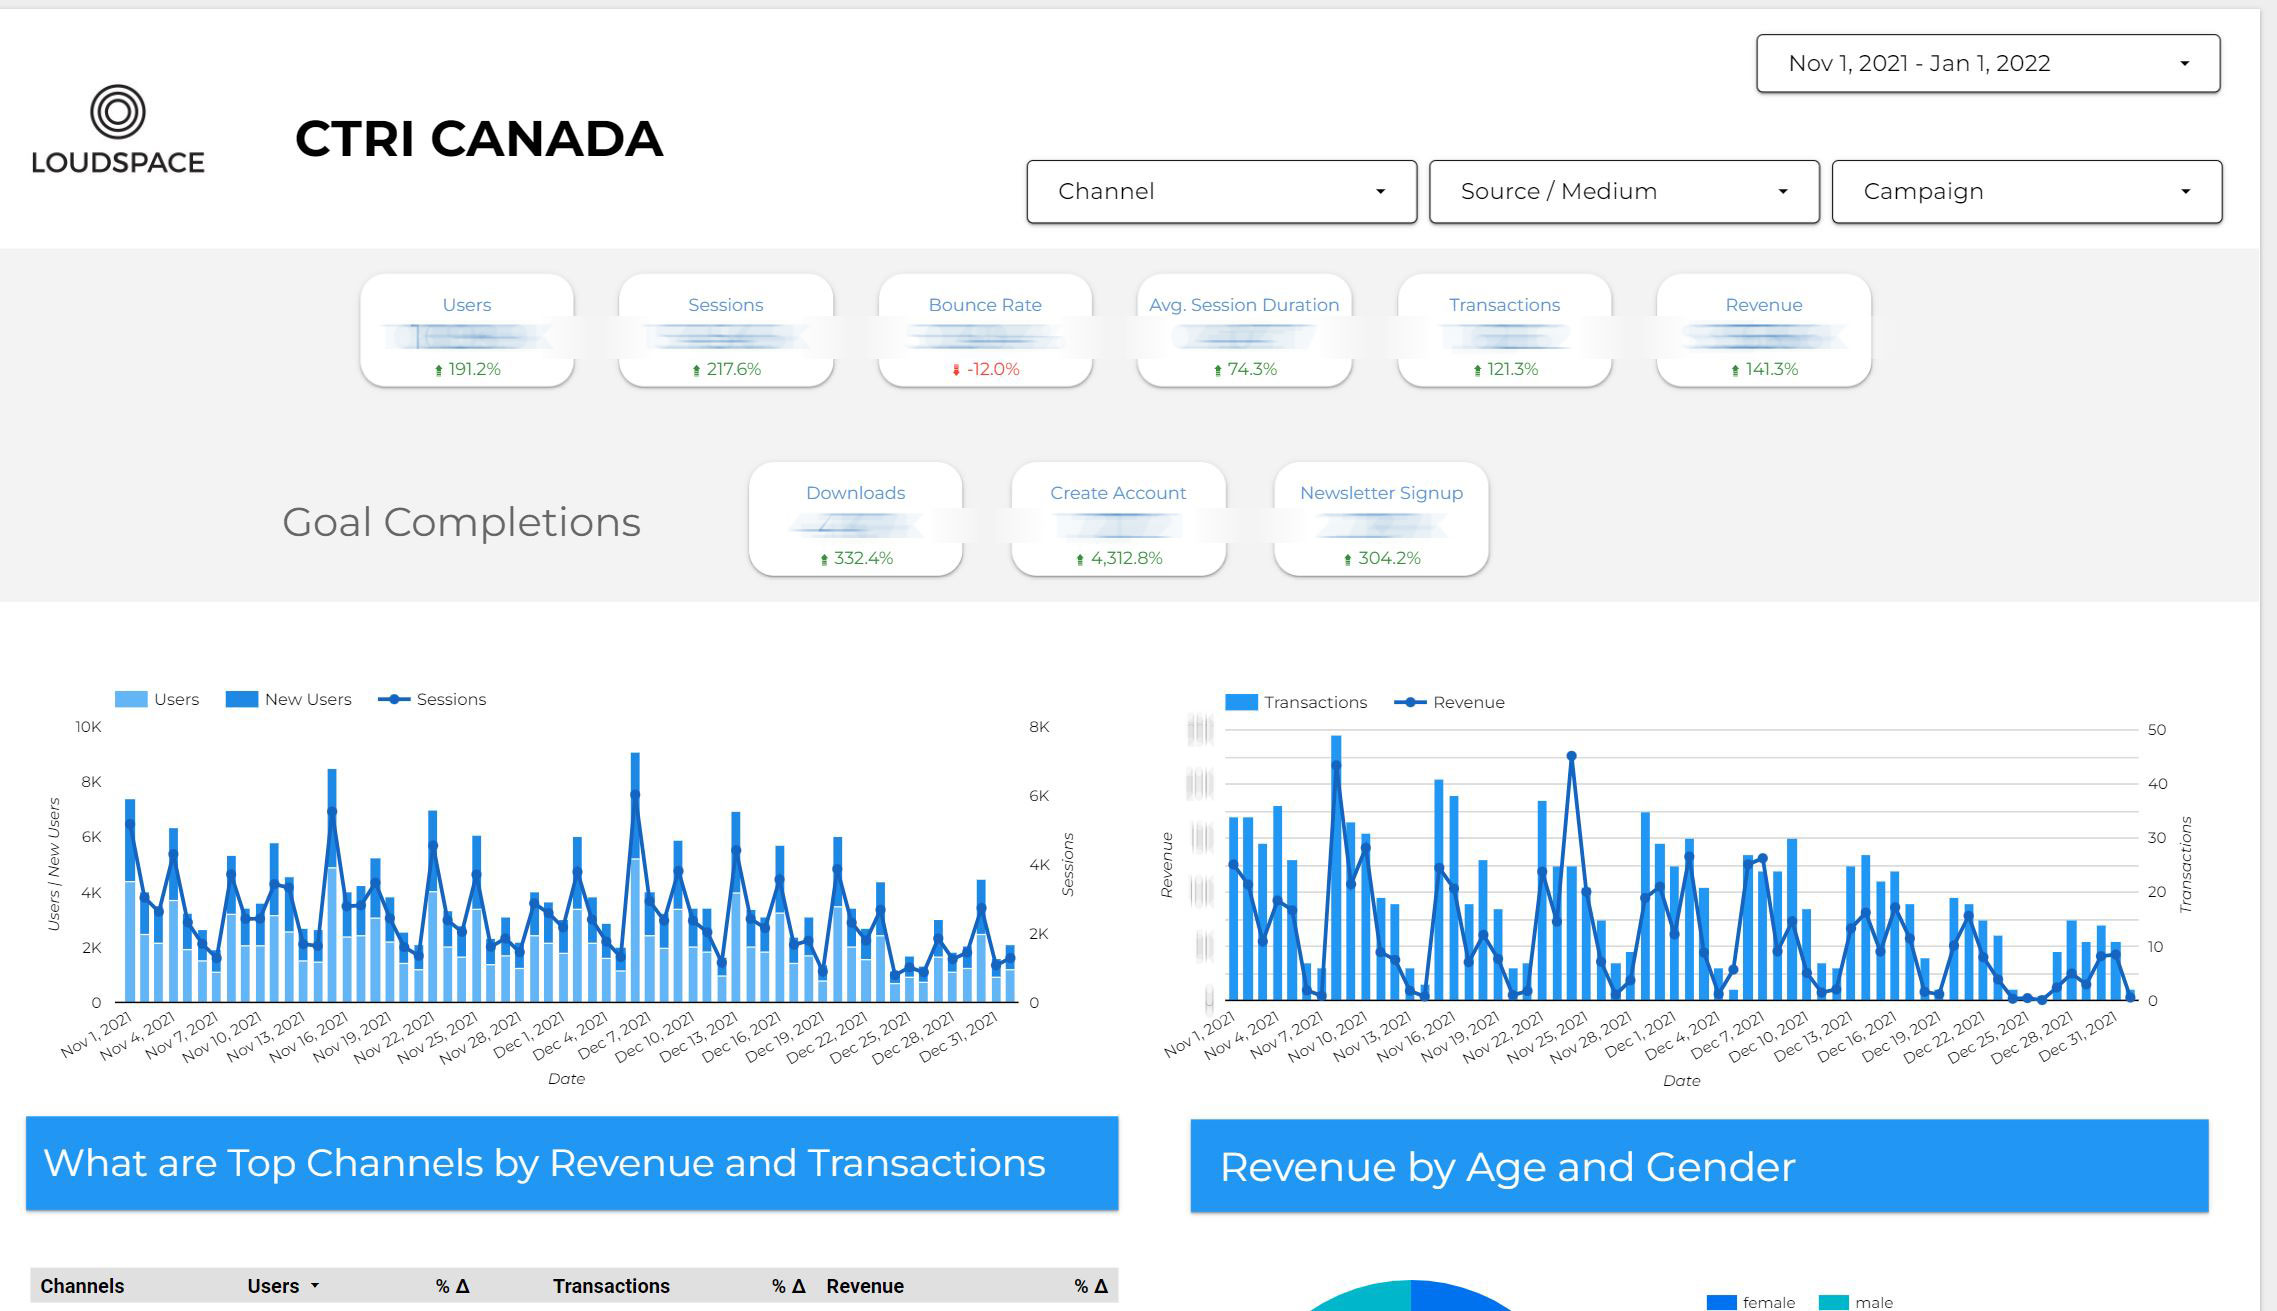Toggle the New Users legend swatch
This screenshot has width=2277, height=1311.
[242, 699]
